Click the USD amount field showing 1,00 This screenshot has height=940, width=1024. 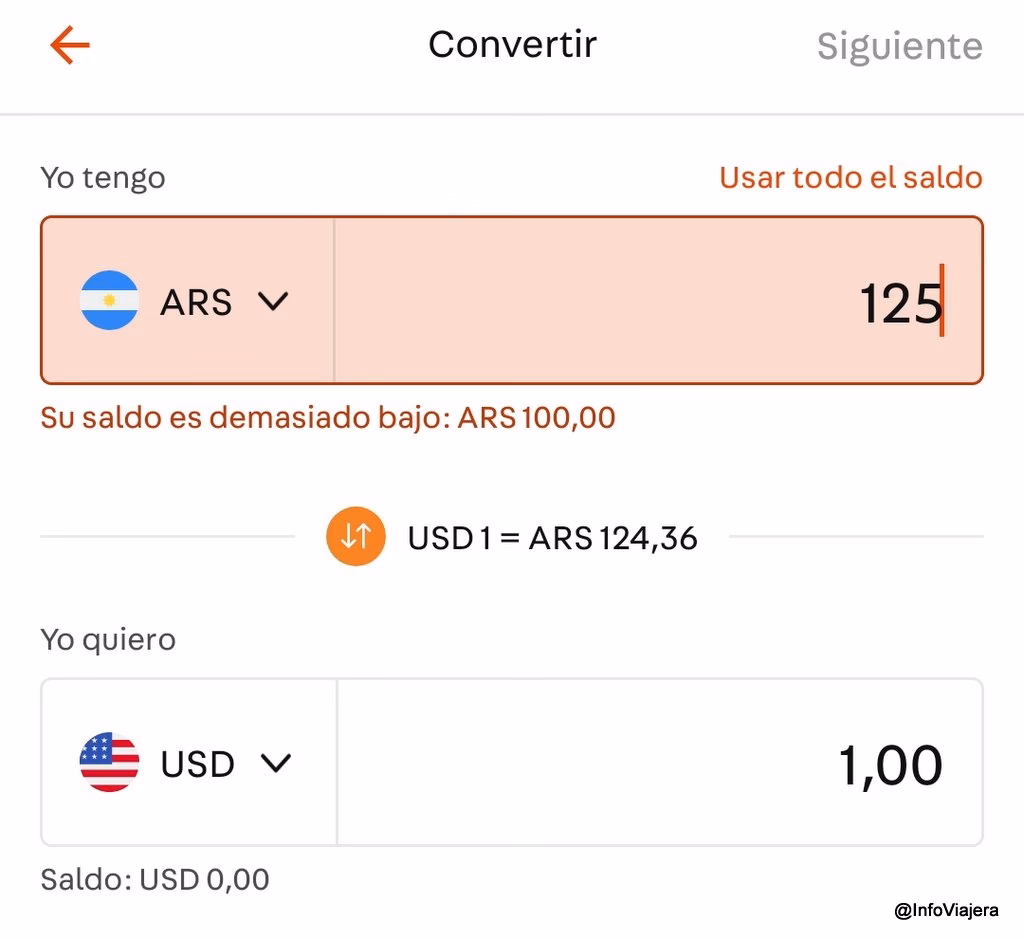[889, 763]
